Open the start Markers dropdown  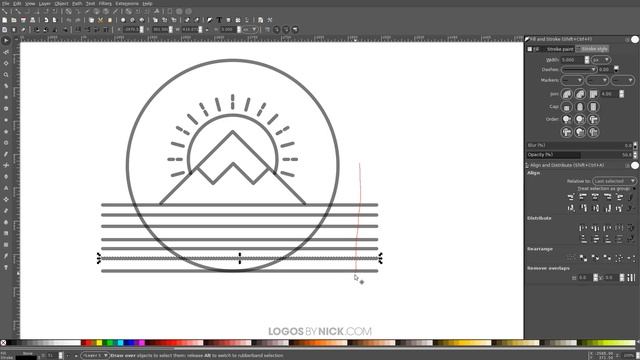click(x=572, y=80)
